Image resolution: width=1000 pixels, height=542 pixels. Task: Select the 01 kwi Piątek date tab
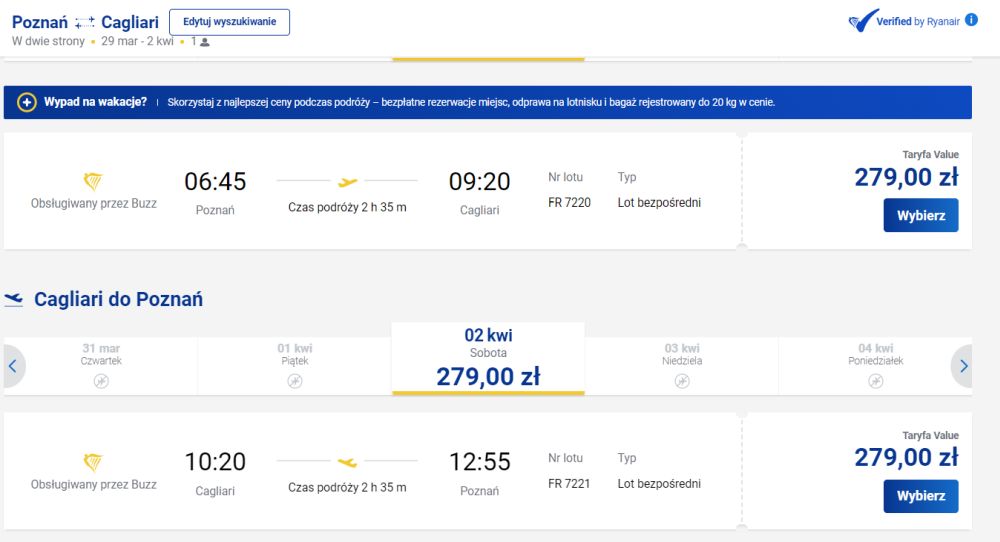tap(295, 366)
